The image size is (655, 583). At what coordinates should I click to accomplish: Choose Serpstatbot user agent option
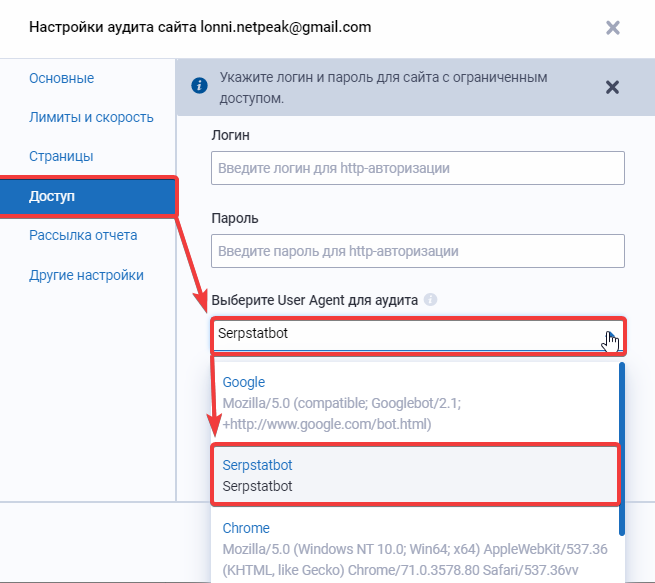tap(415, 475)
